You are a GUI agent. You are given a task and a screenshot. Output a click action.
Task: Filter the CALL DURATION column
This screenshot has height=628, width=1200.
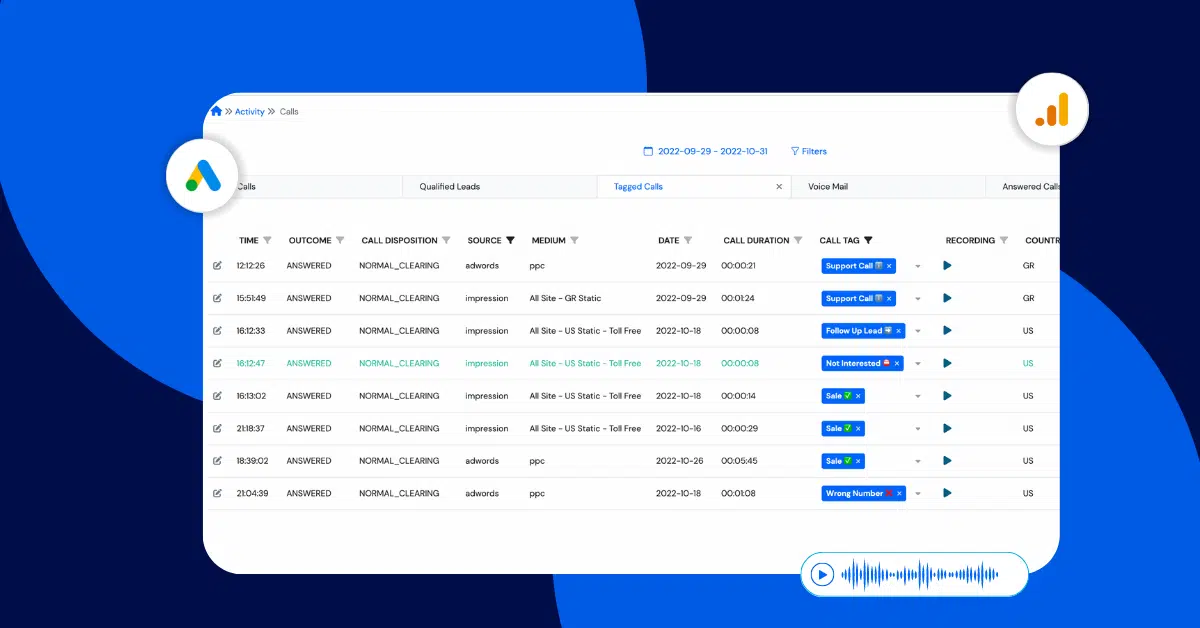click(798, 241)
